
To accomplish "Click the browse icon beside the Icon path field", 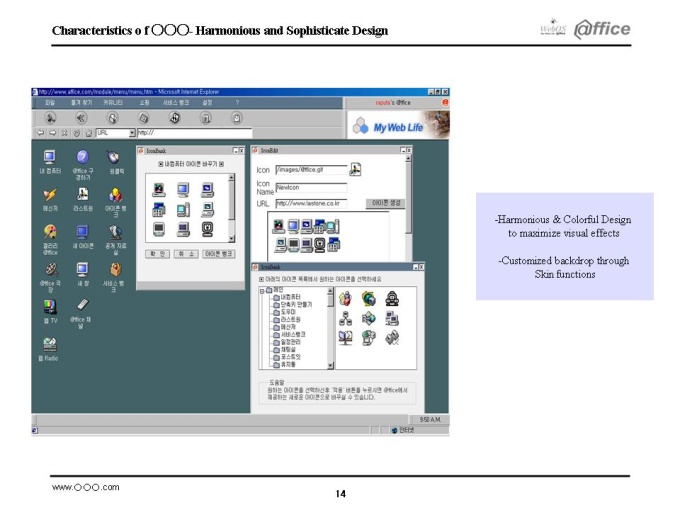I will click(x=355, y=169).
